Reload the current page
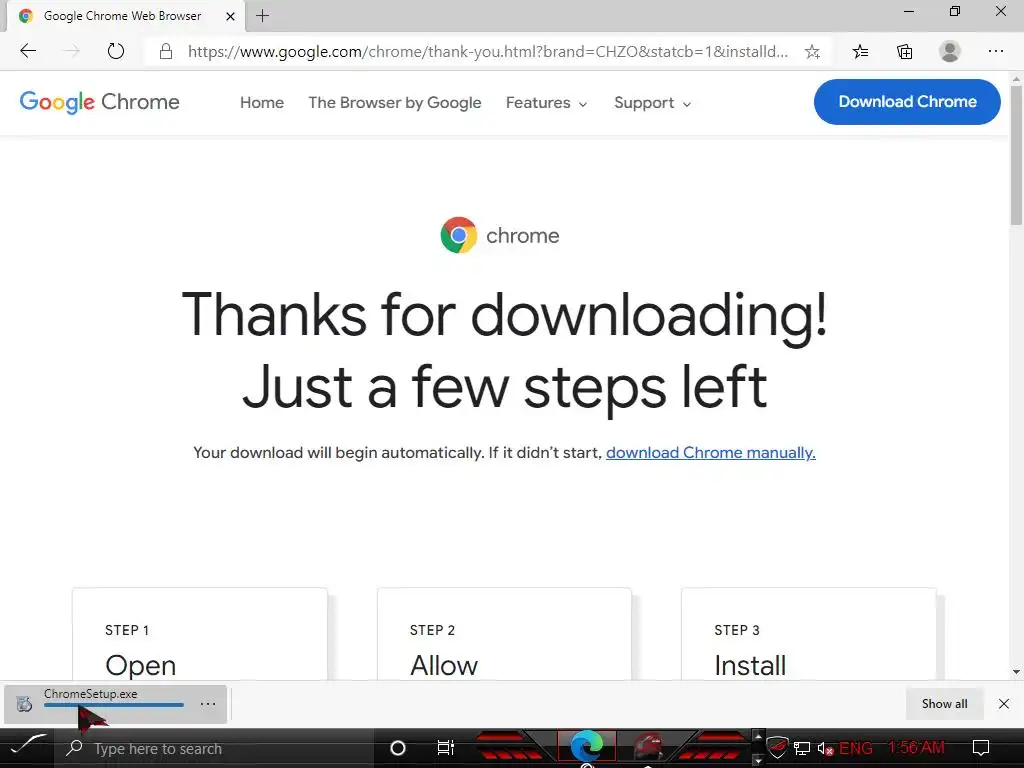The image size is (1024, 768). [x=116, y=51]
